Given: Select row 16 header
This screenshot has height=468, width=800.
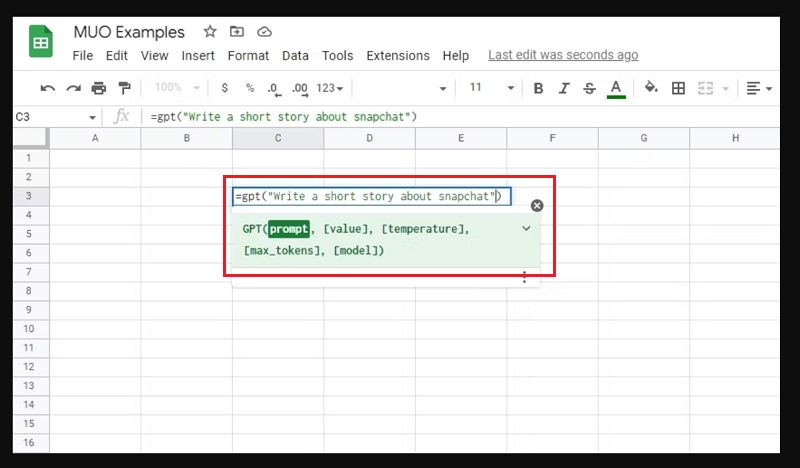Looking at the screenshot, I should pos(29,442).
